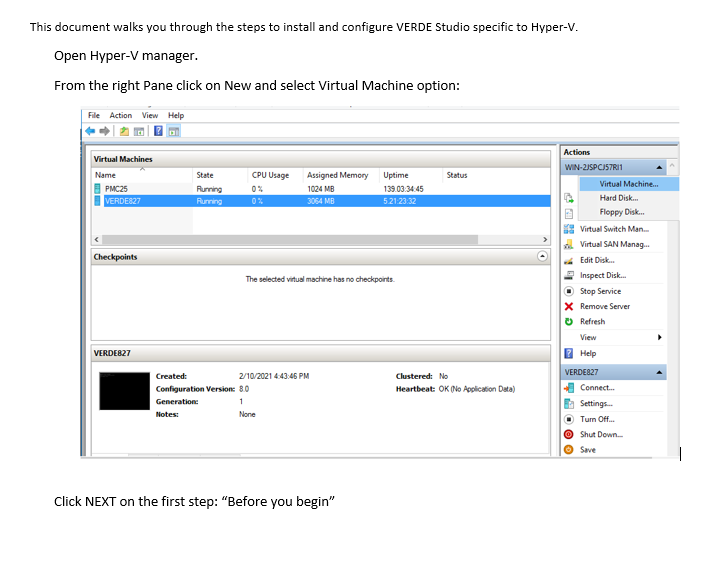Click the orange Save icon
Screen dimensions: 707x581
click(x=569, y=450)
